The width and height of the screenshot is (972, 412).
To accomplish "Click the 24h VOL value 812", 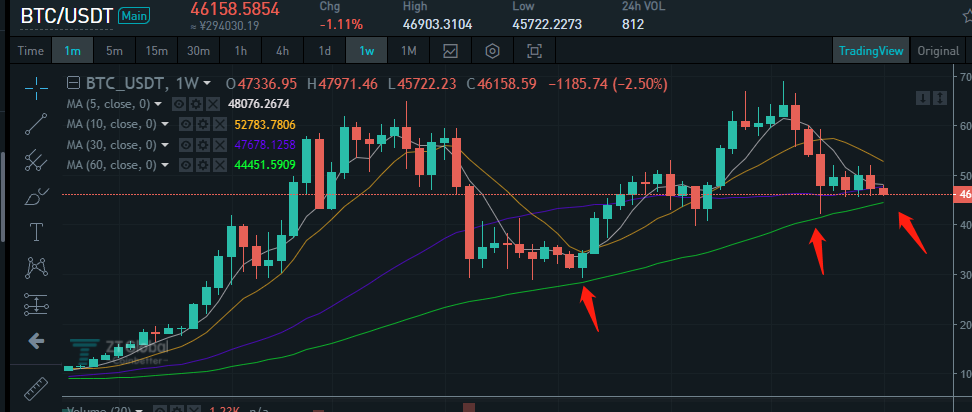I will pos(633,25).
